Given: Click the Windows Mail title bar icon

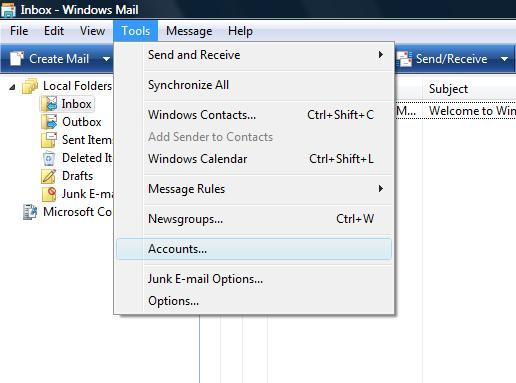Looking at the screenshot, I should point(8,10).
